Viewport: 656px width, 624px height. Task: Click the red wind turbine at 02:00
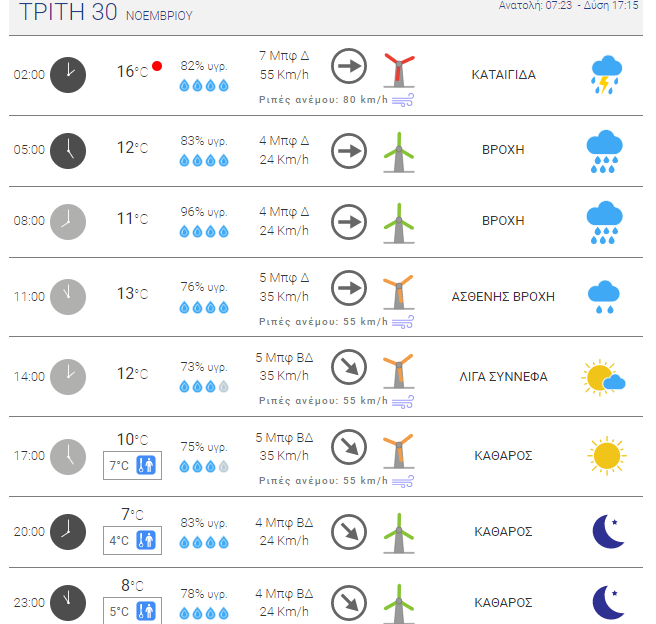(399, 70)
